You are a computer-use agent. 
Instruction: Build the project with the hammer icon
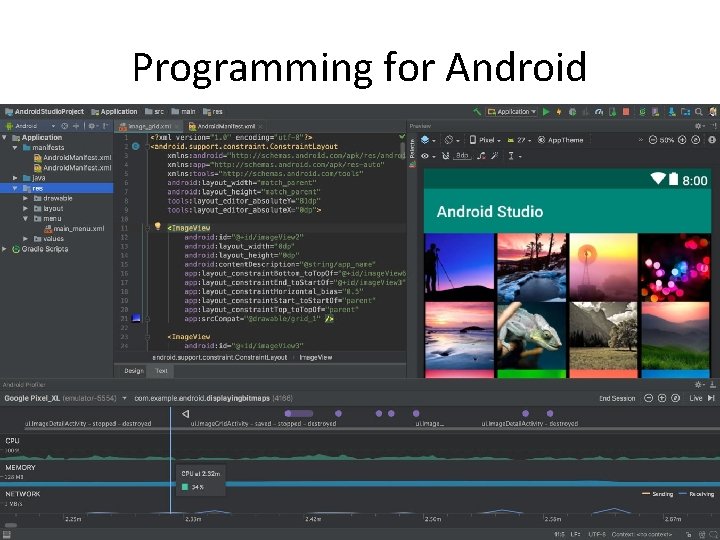point(477,112)
